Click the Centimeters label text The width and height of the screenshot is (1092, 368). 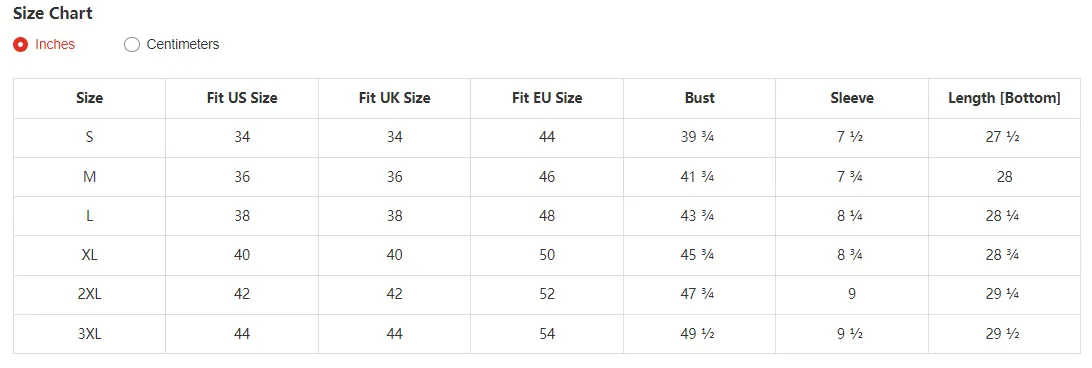pos(182,45)
